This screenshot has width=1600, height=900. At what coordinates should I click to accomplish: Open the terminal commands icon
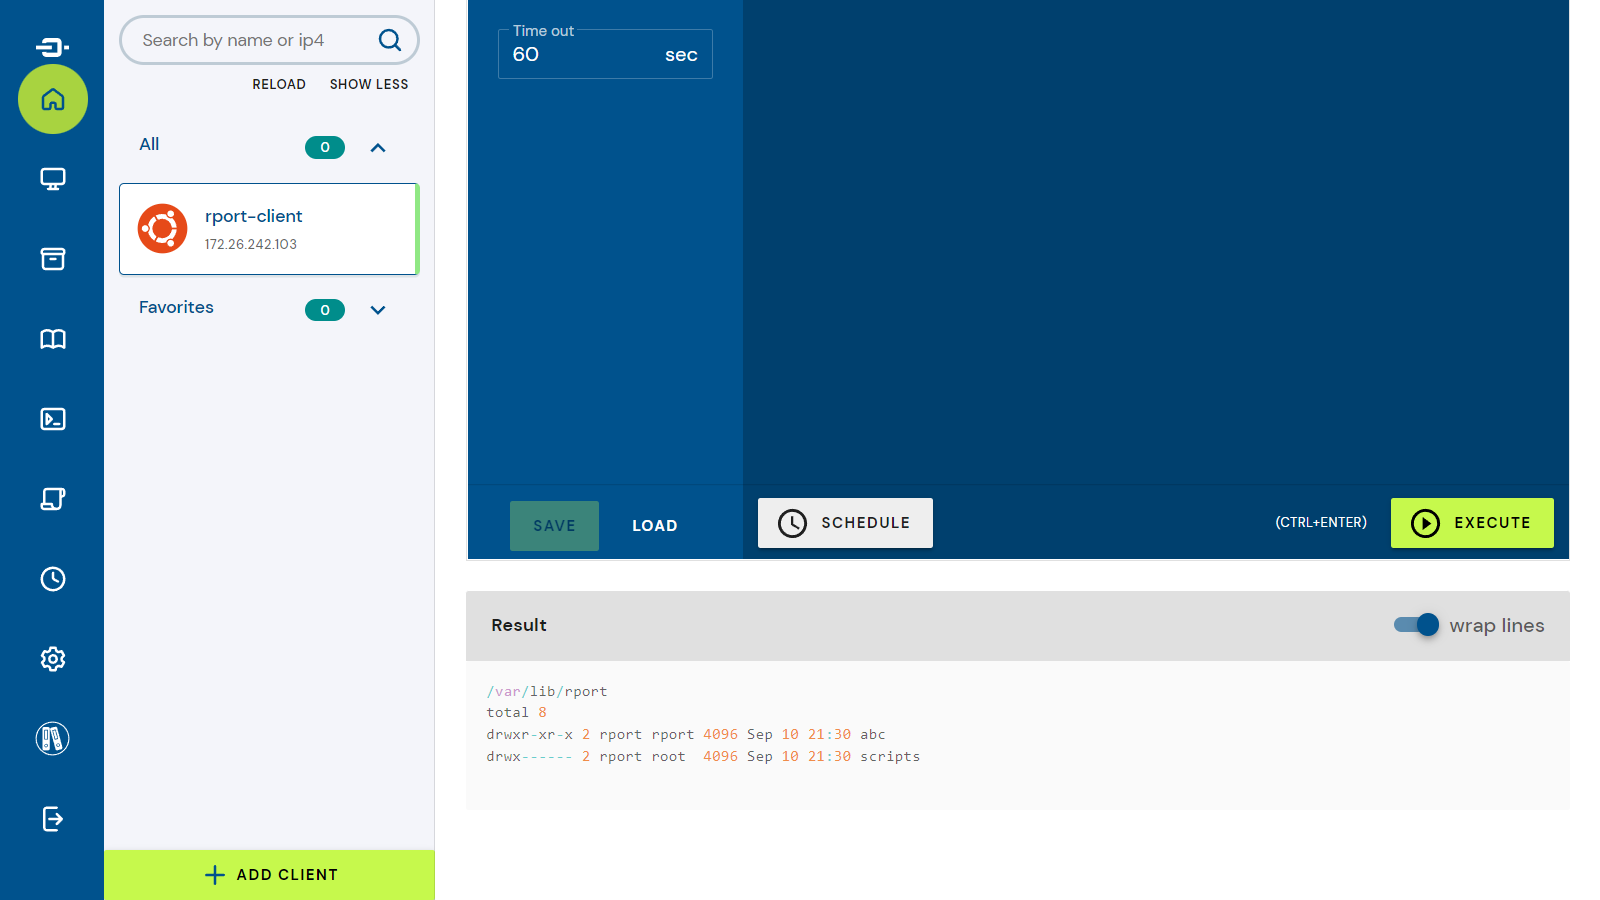tap(53, 419)
